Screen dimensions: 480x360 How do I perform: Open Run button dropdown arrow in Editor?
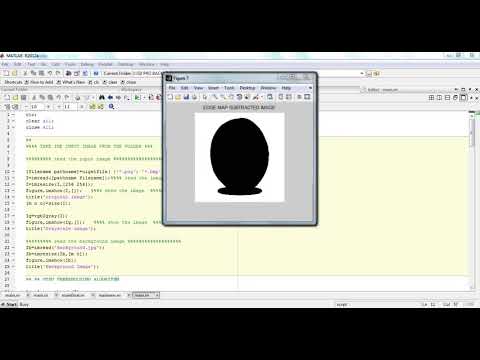coord(144,98)
